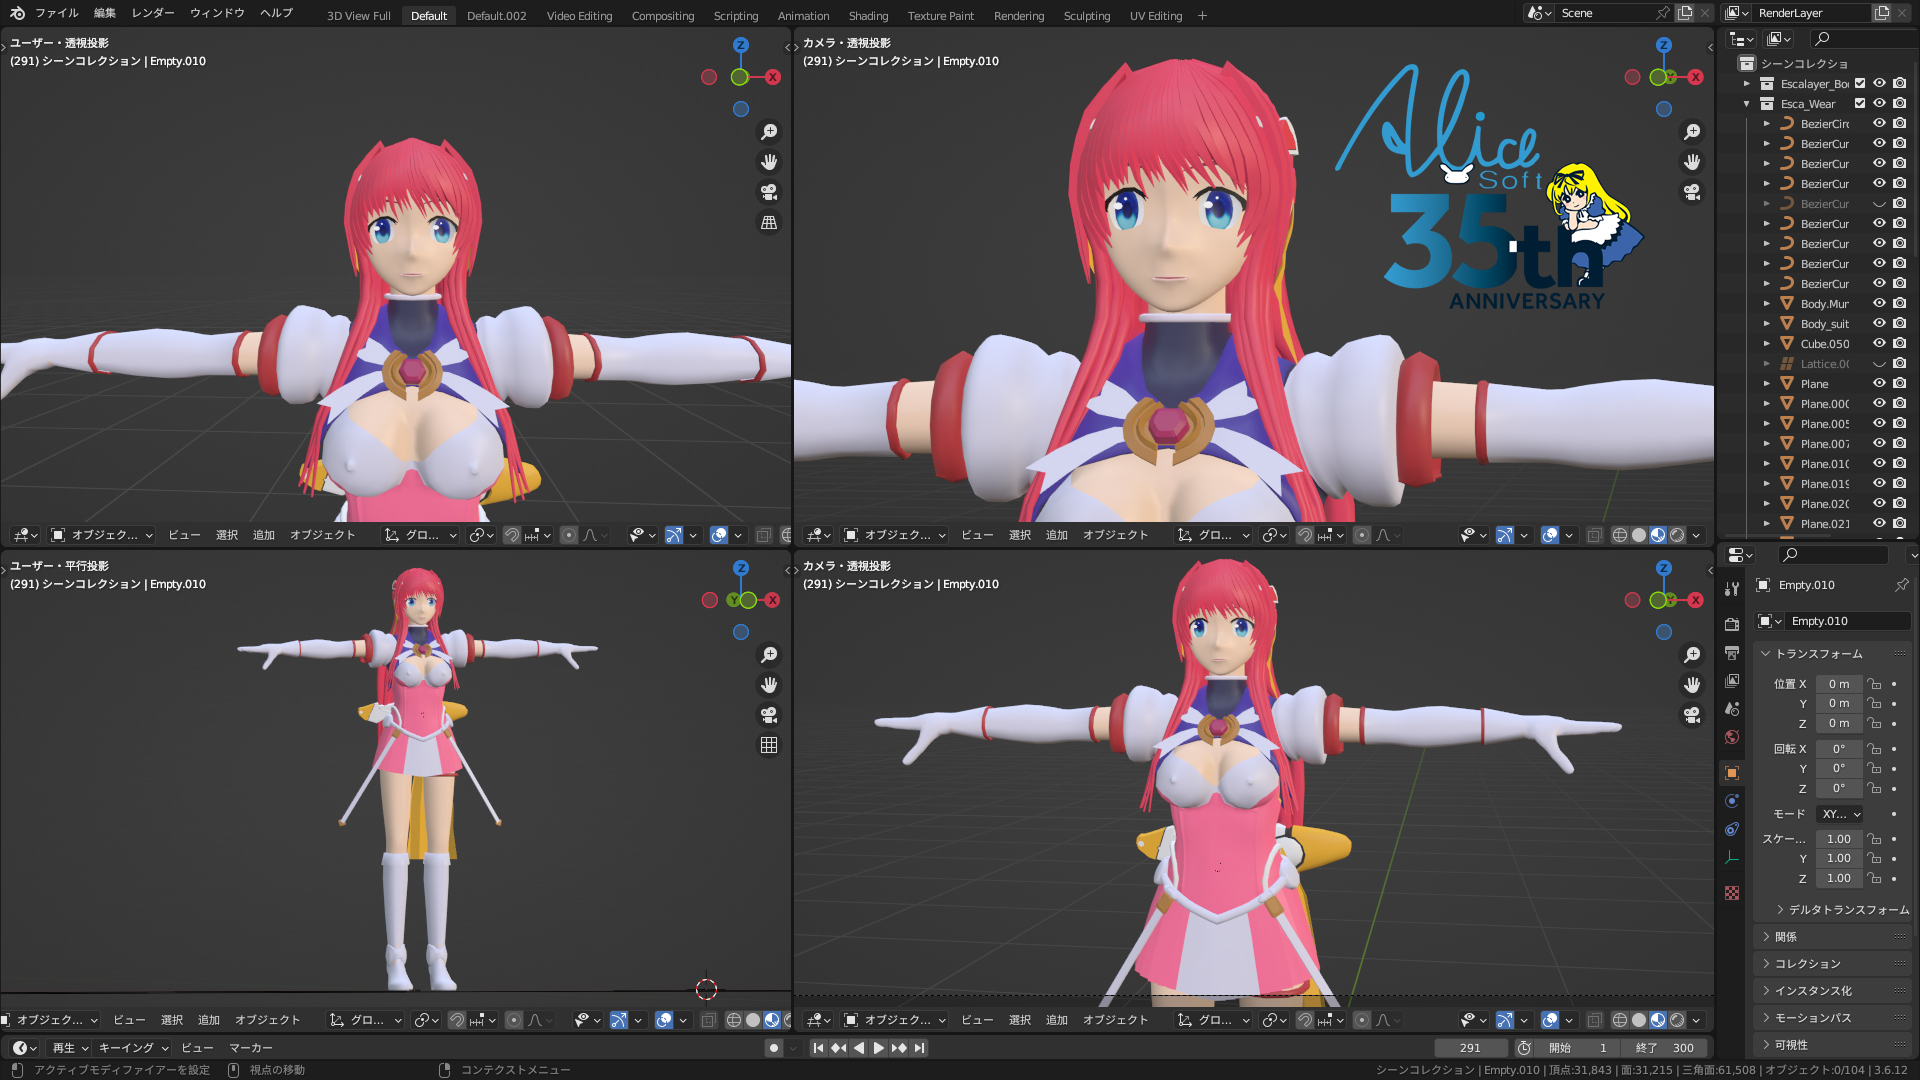
Task: Jump to timeline start frame button
Action: coord(818,1048)
